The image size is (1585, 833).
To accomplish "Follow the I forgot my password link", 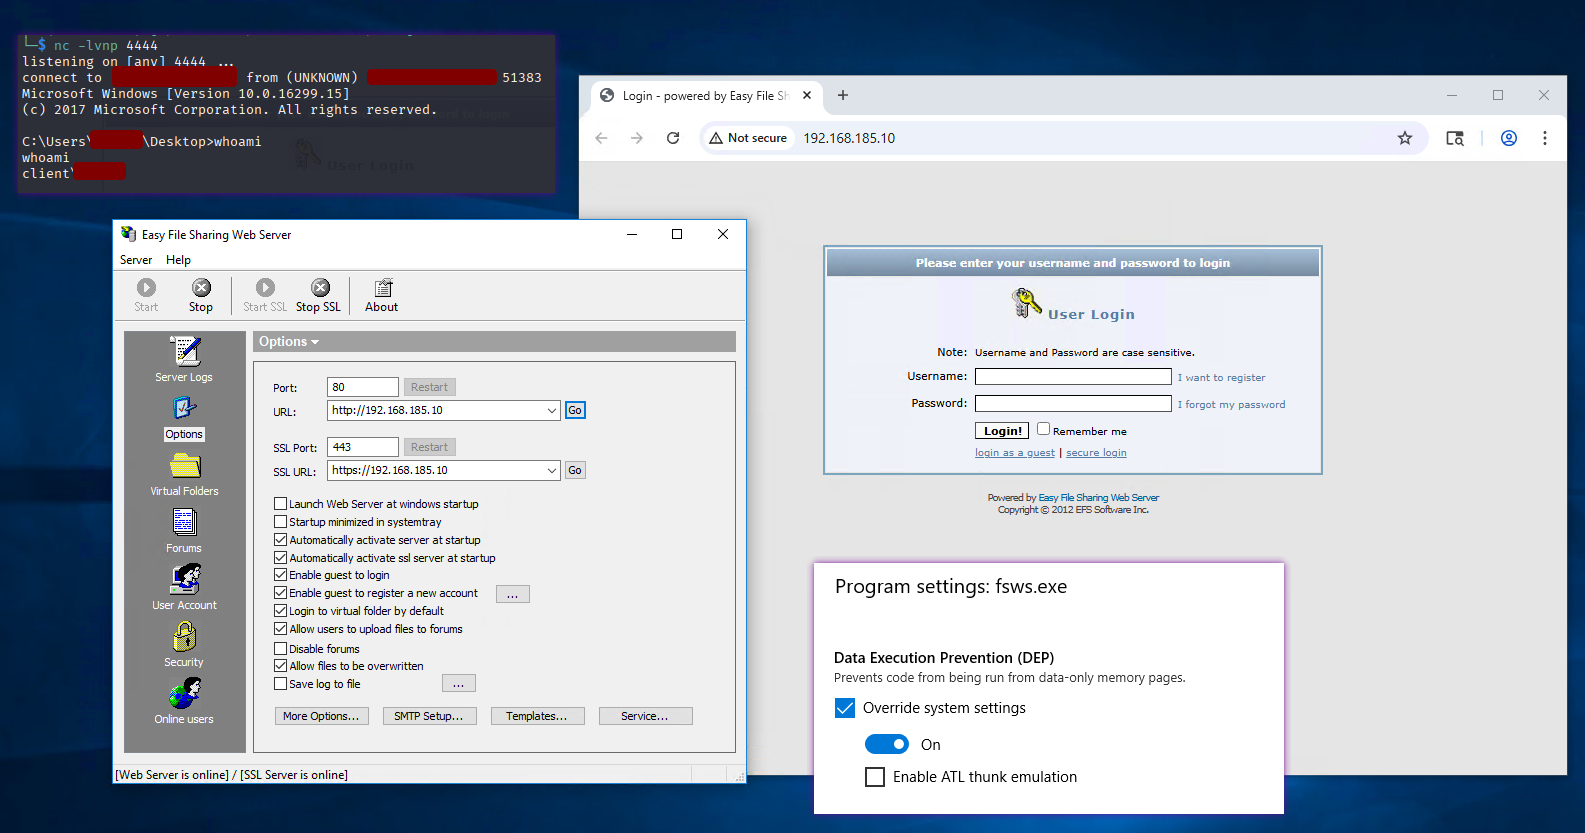I will pos(1231,405).
